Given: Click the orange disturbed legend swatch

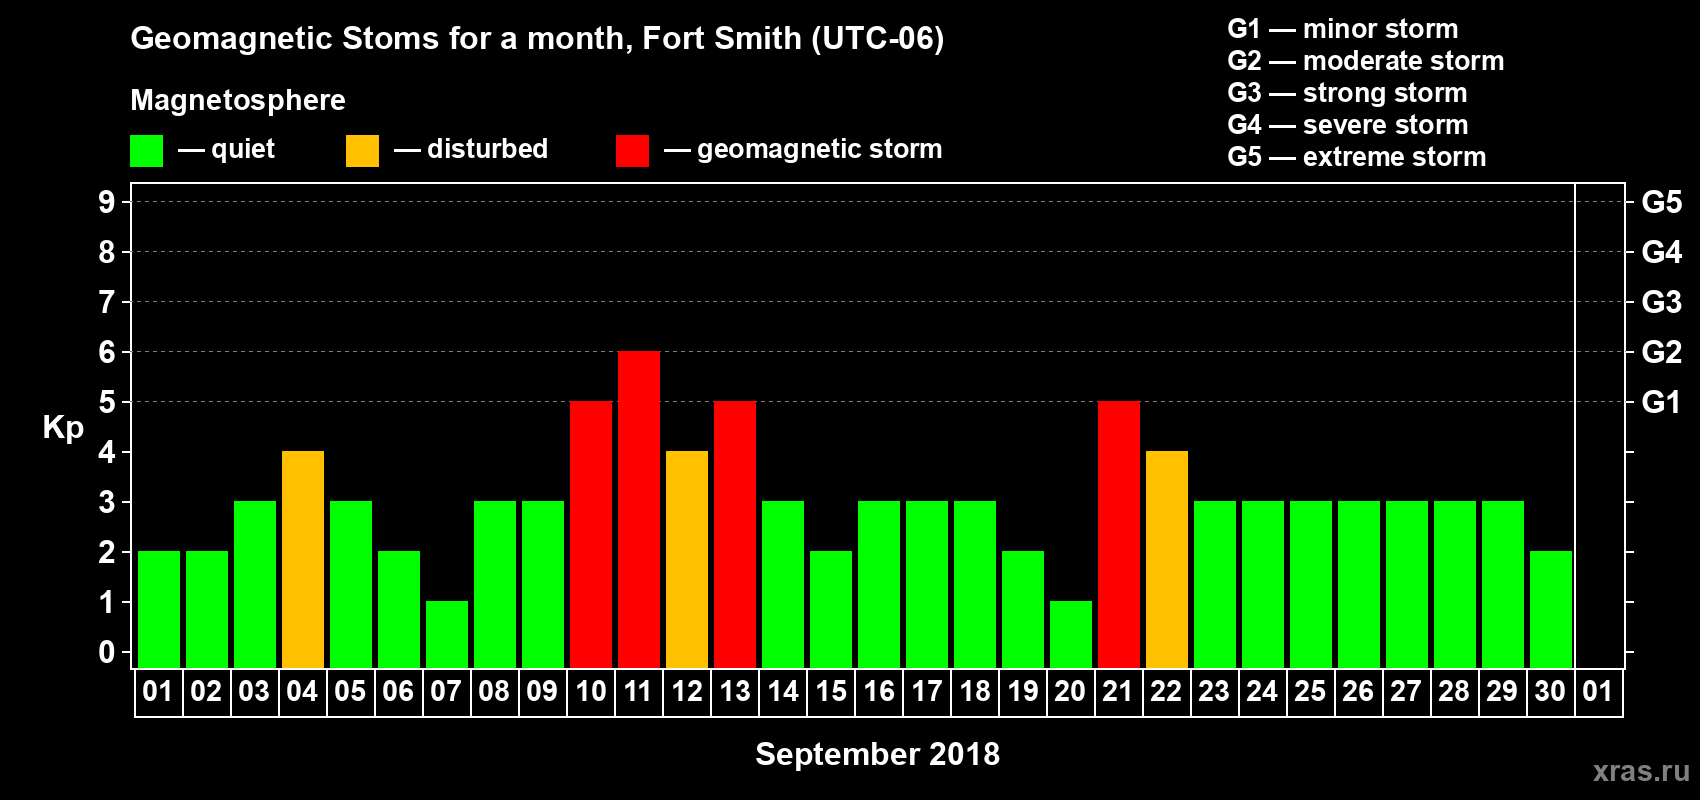Looking at the screenshot, I should pyautogui.click(x=362, y=151).
